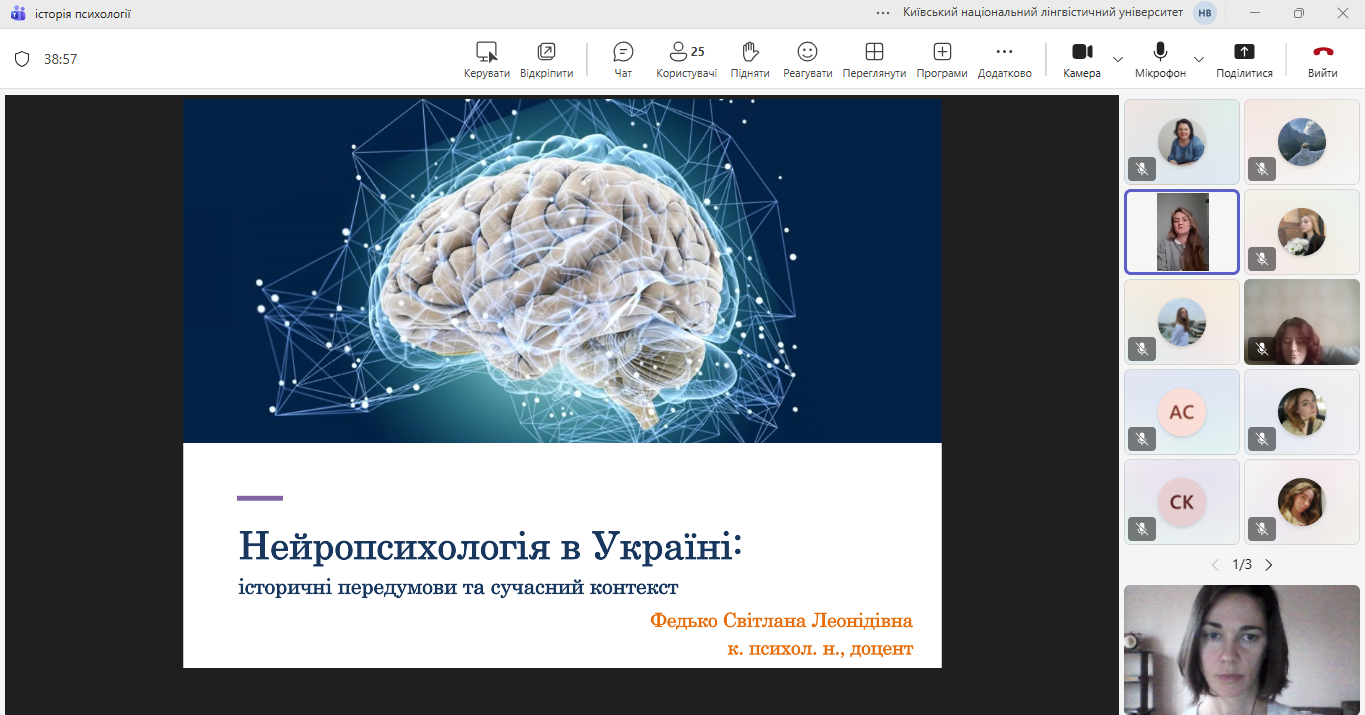Open the title bar three-dots settings menu
The width and height of the screenshot is (1365, 715).
(882, 13)
